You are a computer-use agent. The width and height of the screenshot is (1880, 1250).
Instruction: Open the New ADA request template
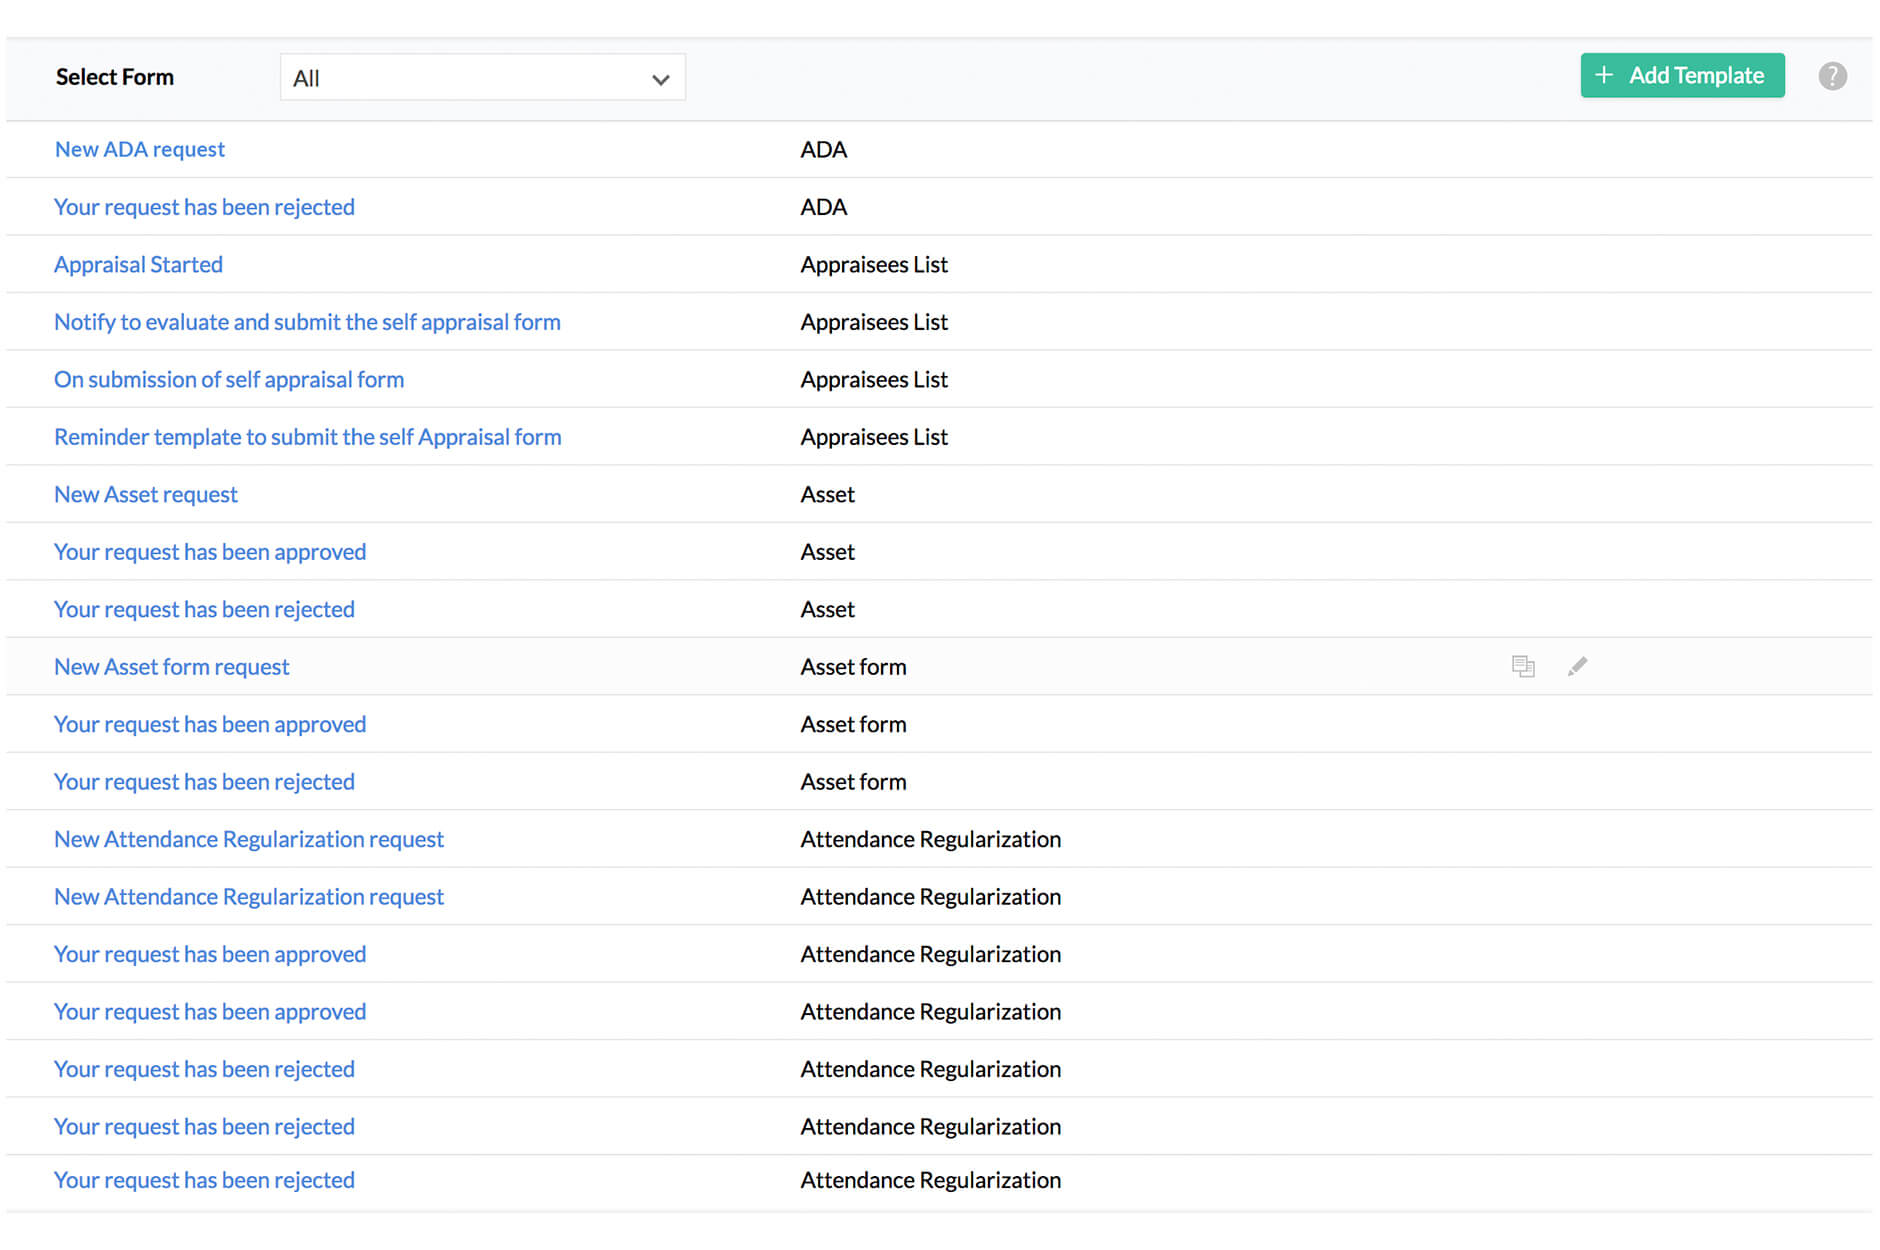tap(139, 149)
